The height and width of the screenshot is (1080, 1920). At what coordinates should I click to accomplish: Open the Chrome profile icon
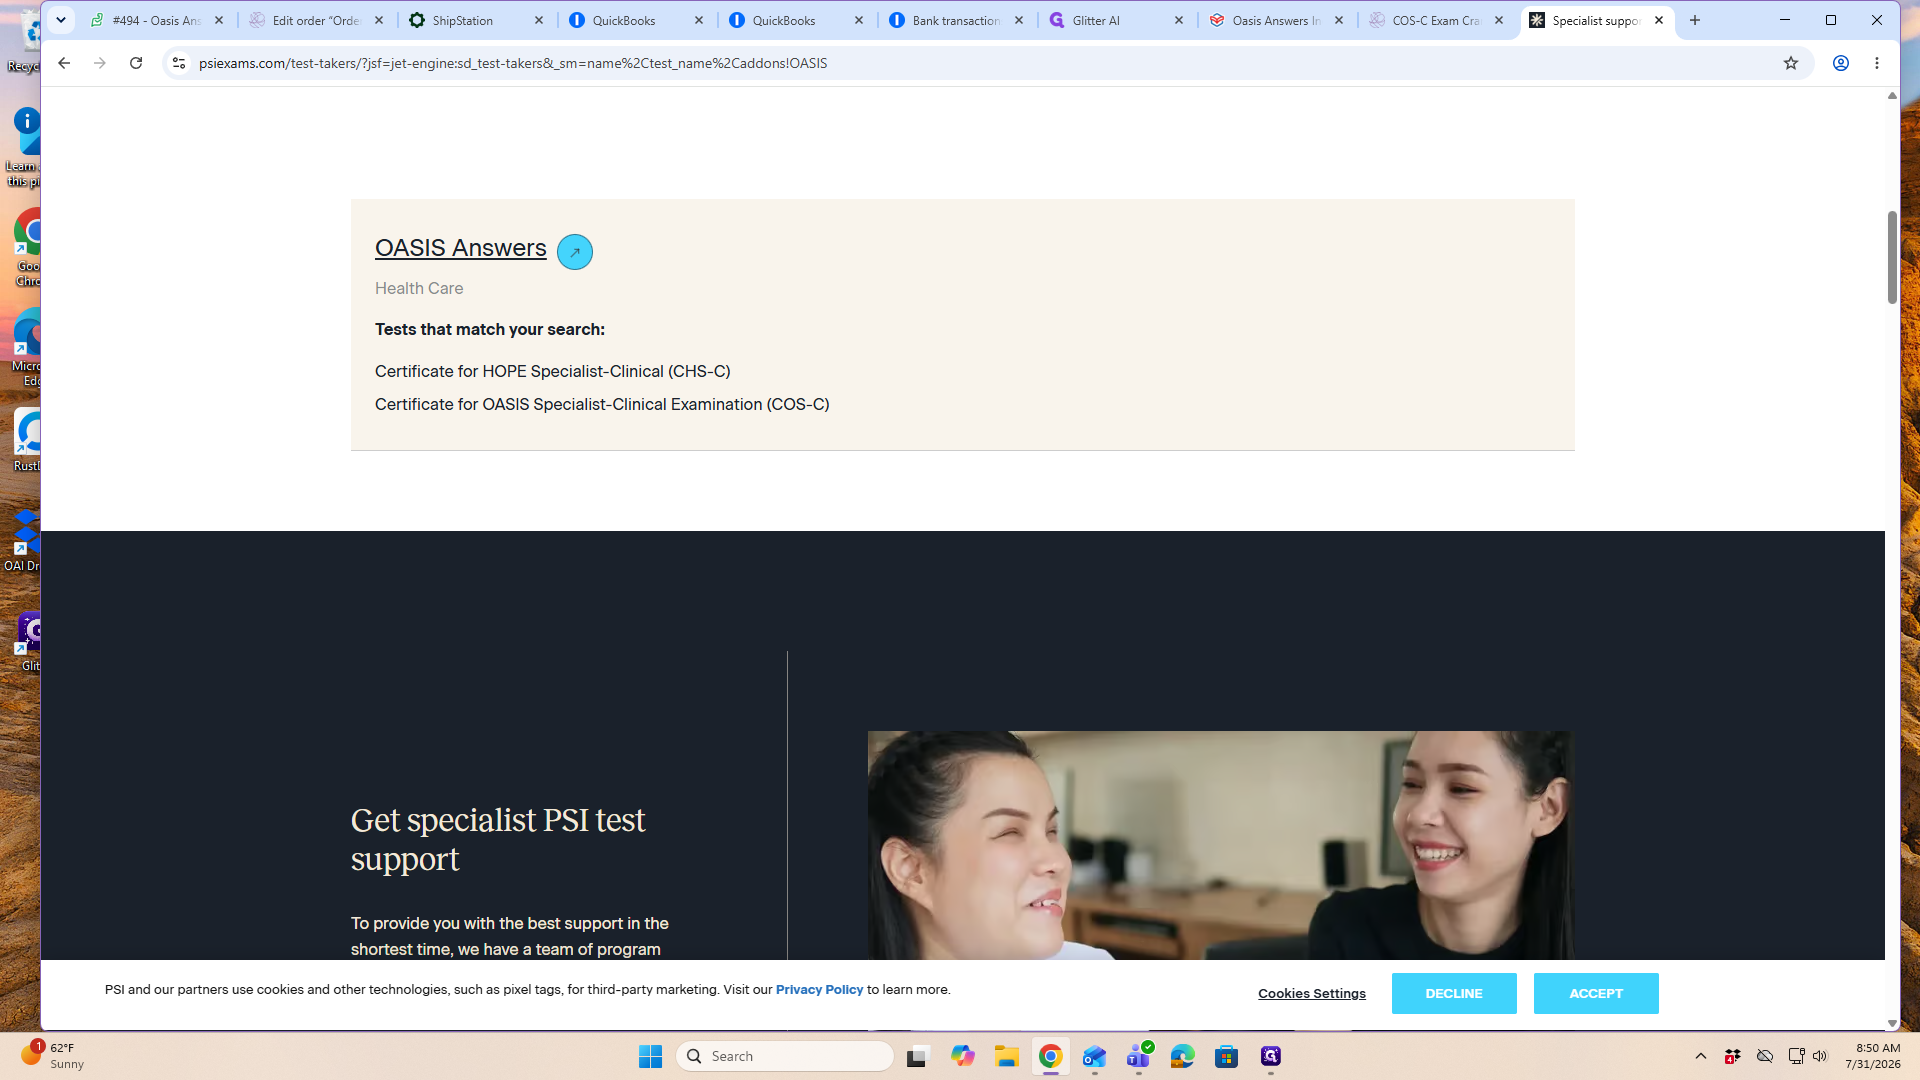pyautogui.click(x=1840, y=63)
